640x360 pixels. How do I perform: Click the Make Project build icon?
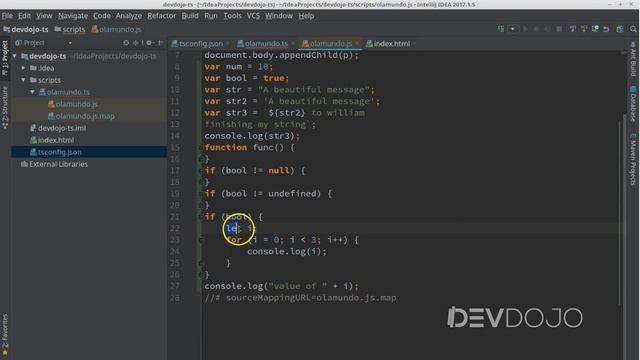pyautogui.click(x=501, y=29)
